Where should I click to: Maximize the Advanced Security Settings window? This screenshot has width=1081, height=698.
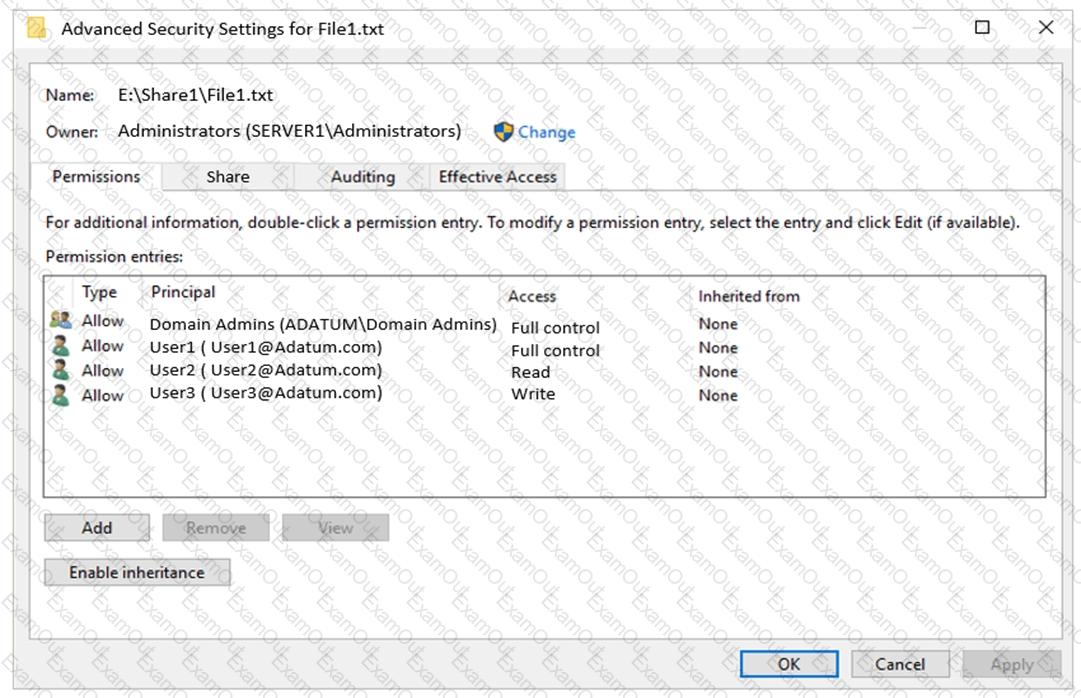[x=982, y=28]
